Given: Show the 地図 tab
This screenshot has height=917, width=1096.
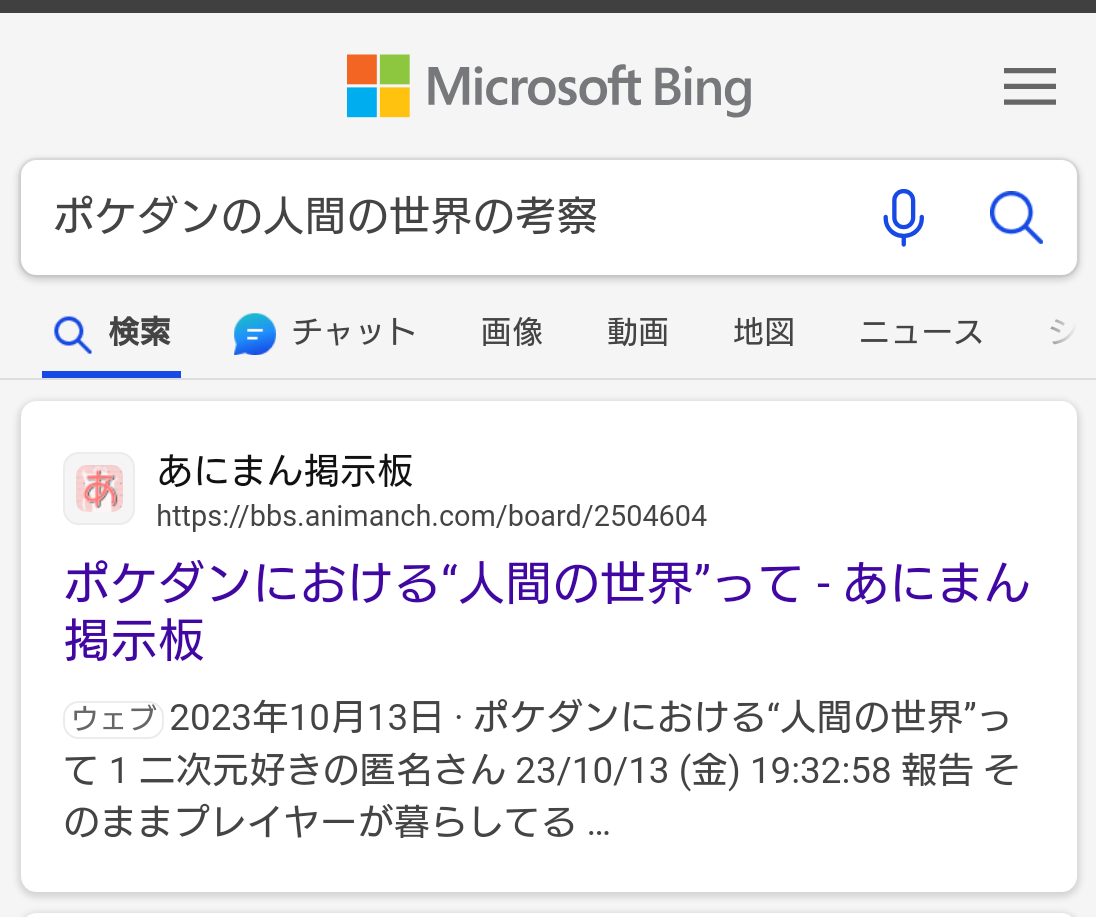Looking at the screenshot, I should point(764,332).
